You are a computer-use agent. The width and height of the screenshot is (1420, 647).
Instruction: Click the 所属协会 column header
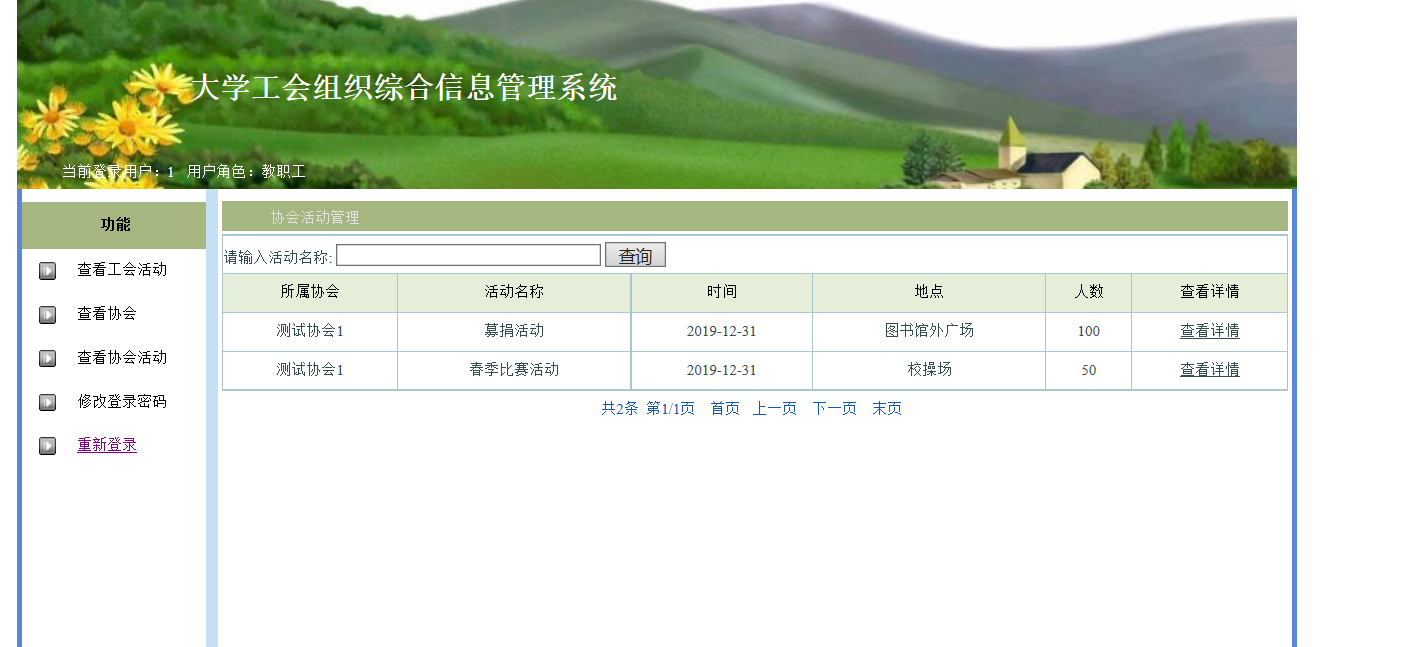click(310, 292)
